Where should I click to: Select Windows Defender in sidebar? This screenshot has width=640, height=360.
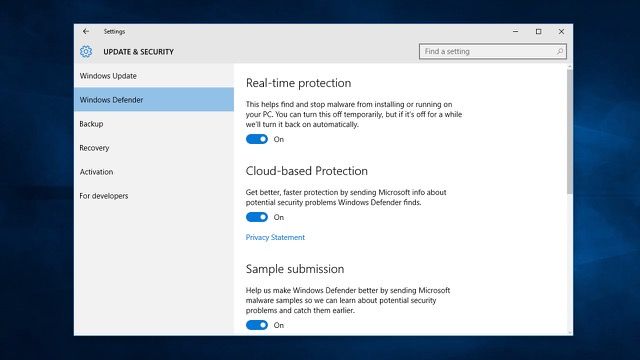[x=154, y=100]
